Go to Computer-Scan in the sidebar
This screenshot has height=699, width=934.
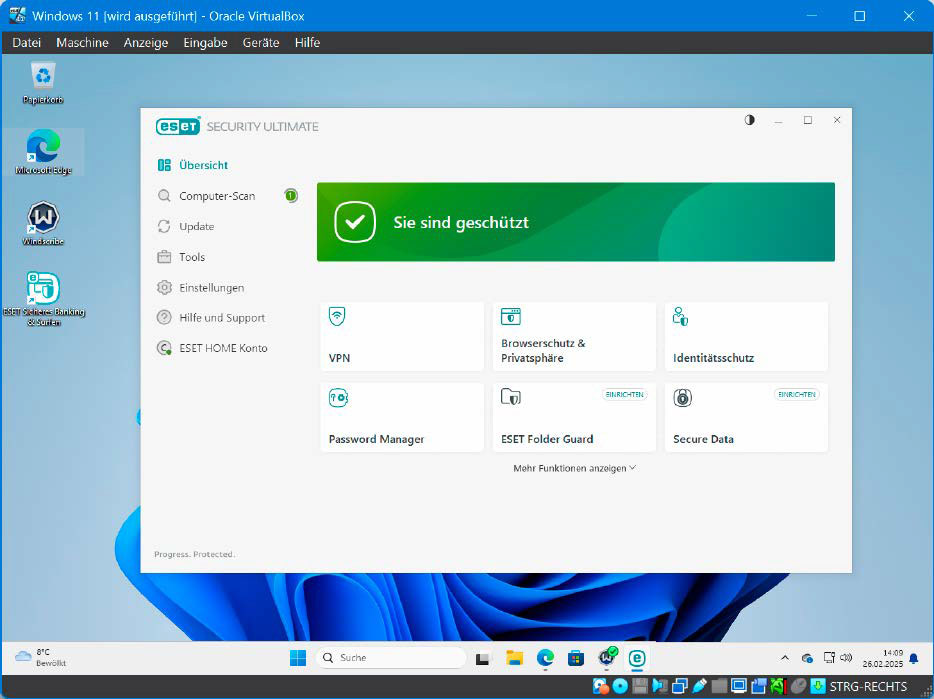[206, 195]
